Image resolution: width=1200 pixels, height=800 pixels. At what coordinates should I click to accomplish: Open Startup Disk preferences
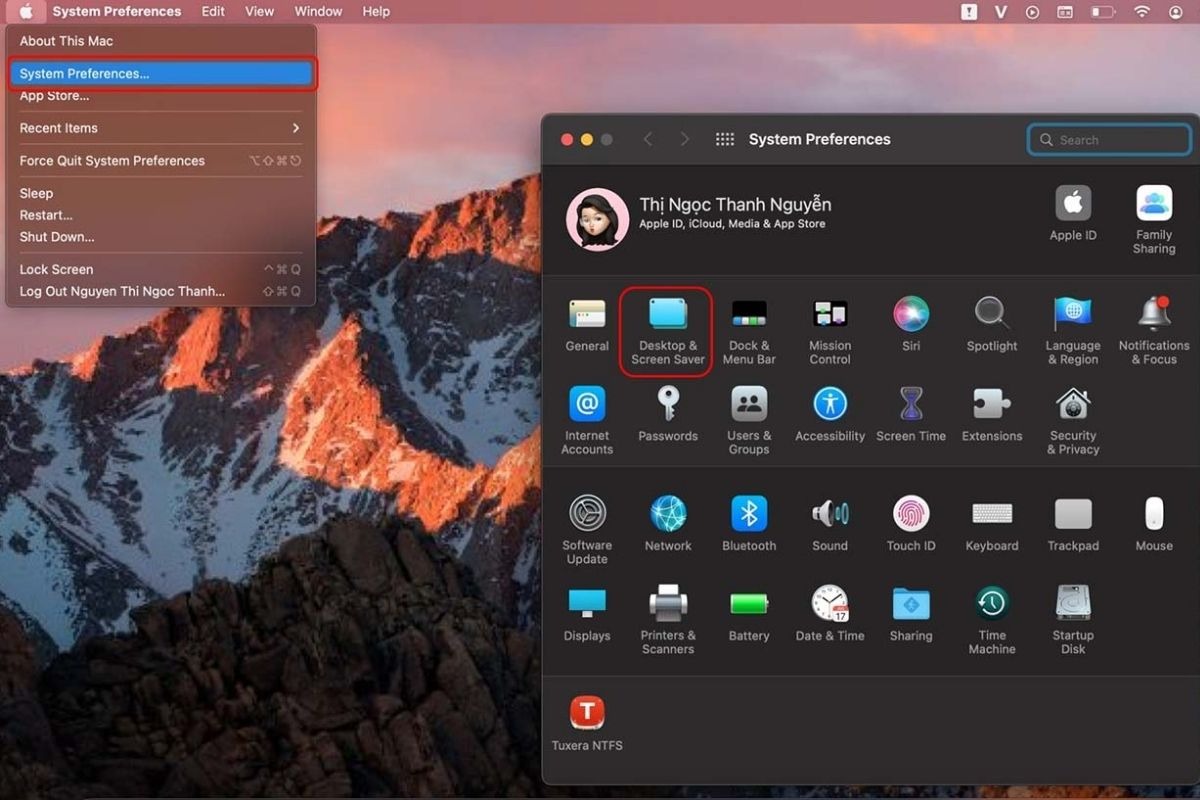pyautogui.click(x=1073, y=621)
